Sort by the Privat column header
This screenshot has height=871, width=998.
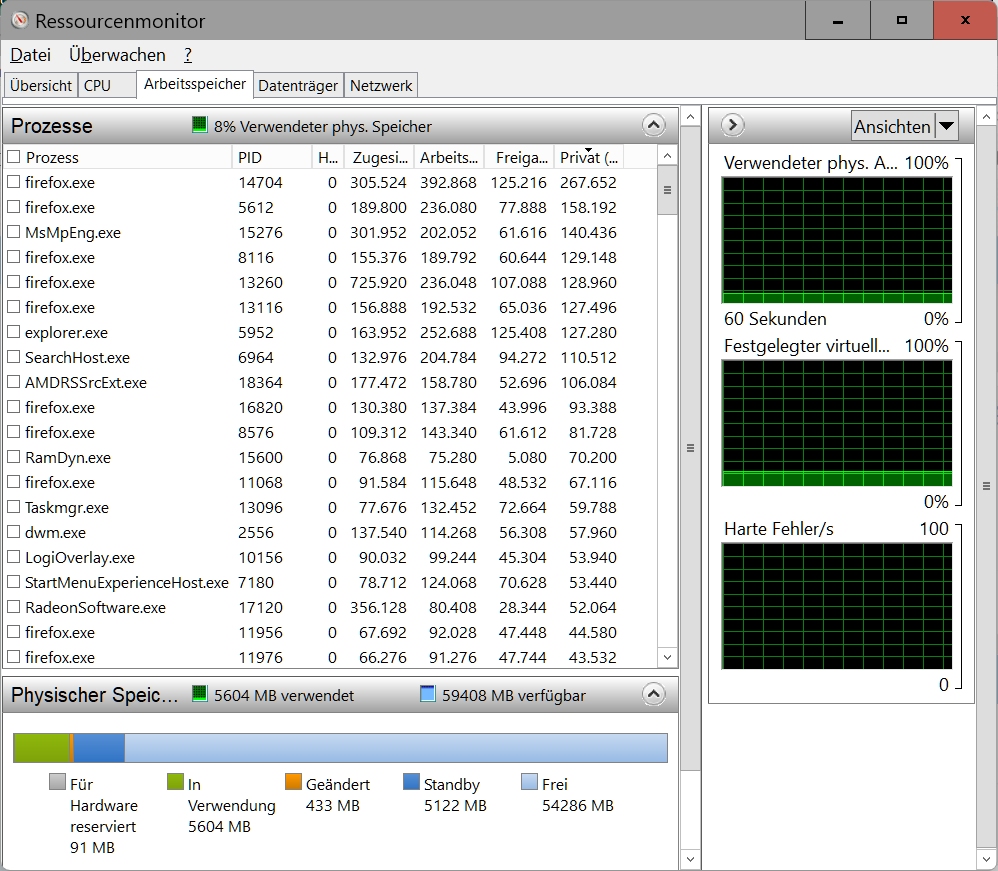click(589, 157)
